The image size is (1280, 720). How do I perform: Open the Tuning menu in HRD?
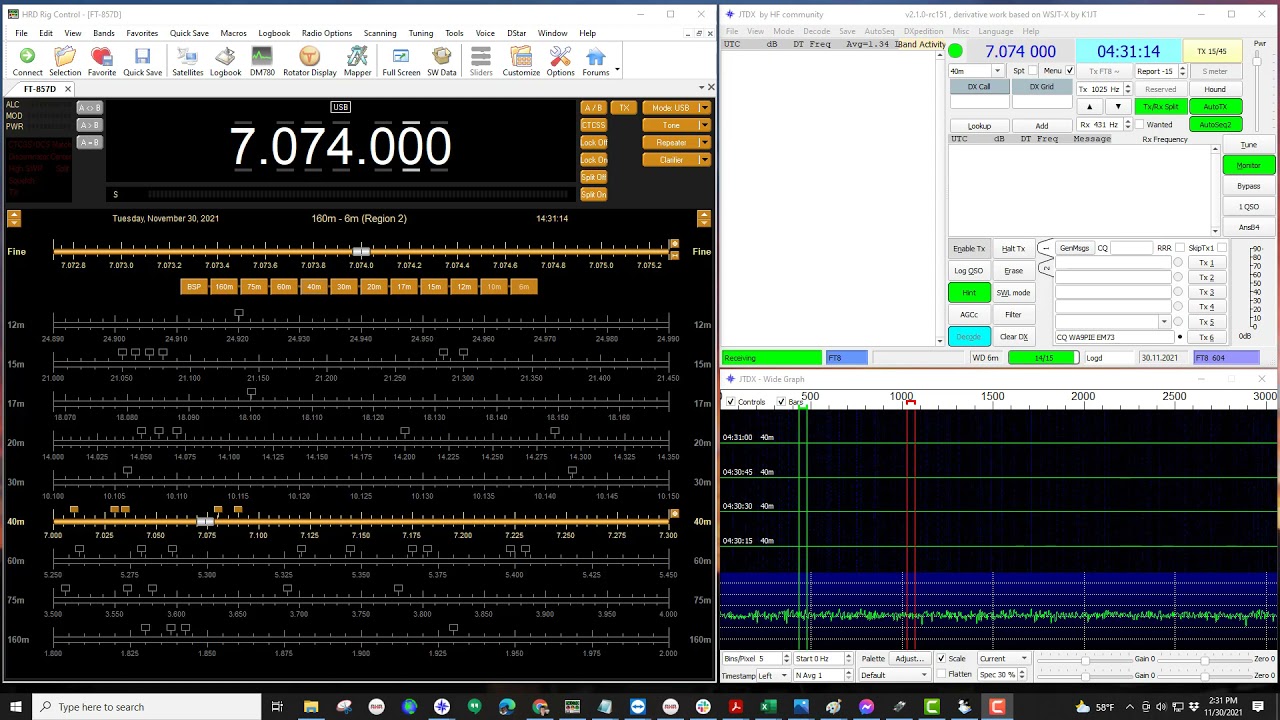pos(421,33)
